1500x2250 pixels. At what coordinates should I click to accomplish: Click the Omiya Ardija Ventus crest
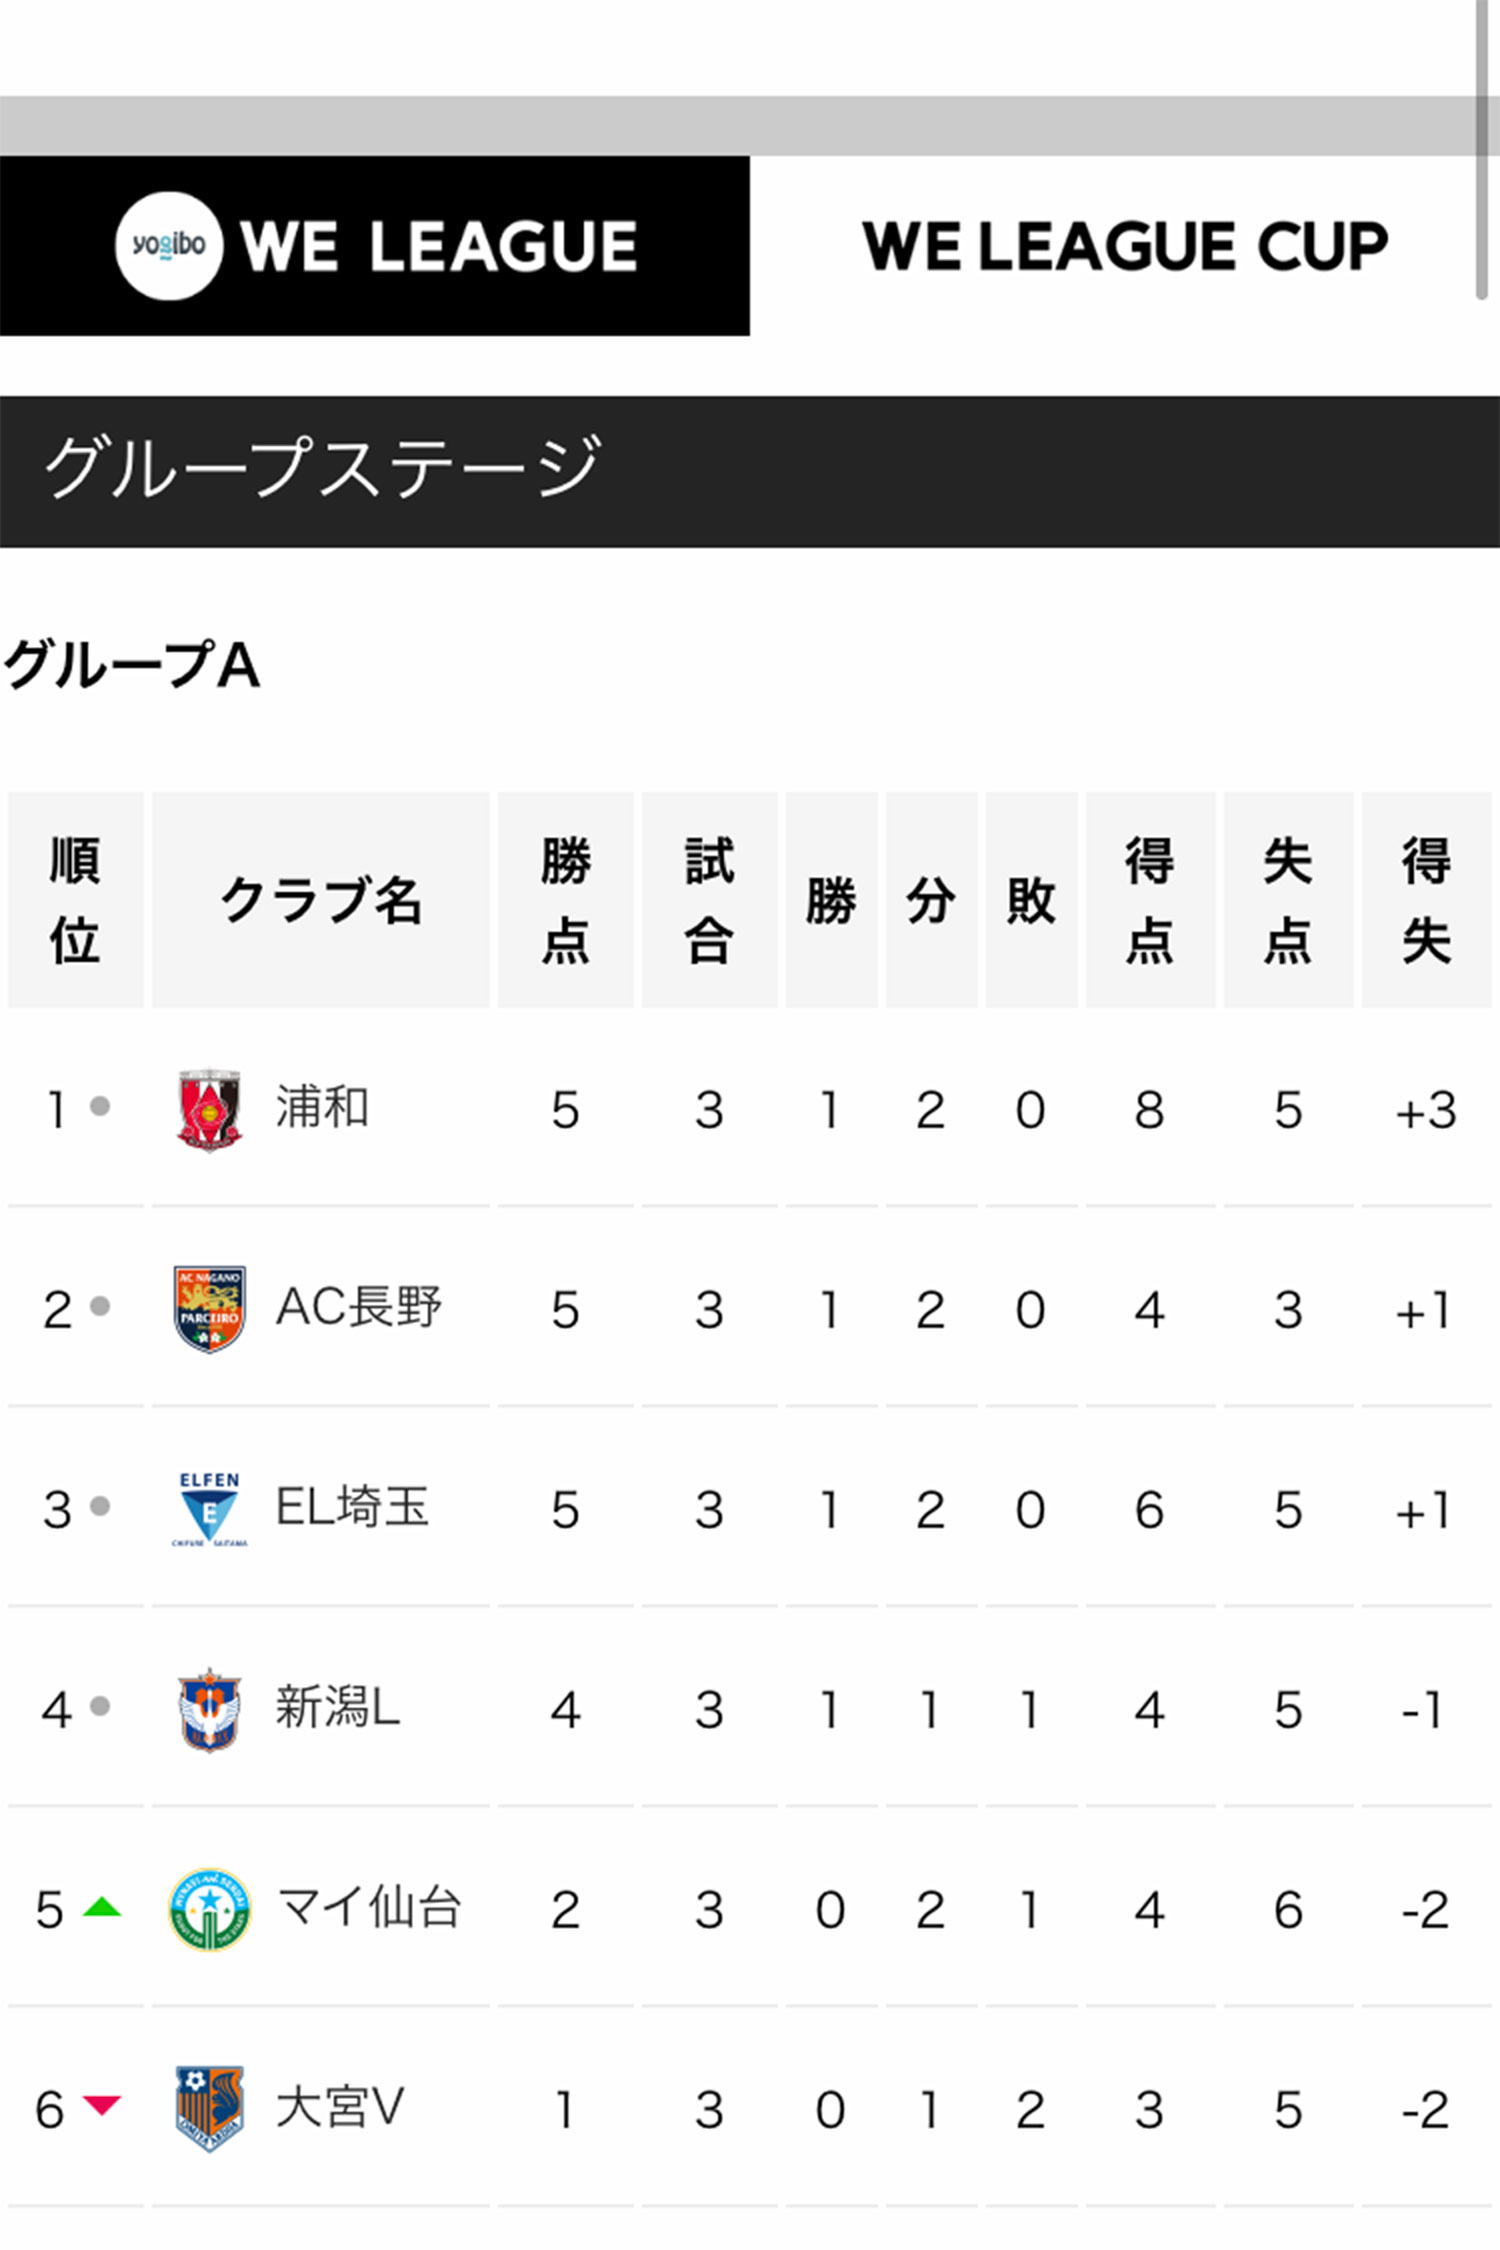tap(209, 2108)
